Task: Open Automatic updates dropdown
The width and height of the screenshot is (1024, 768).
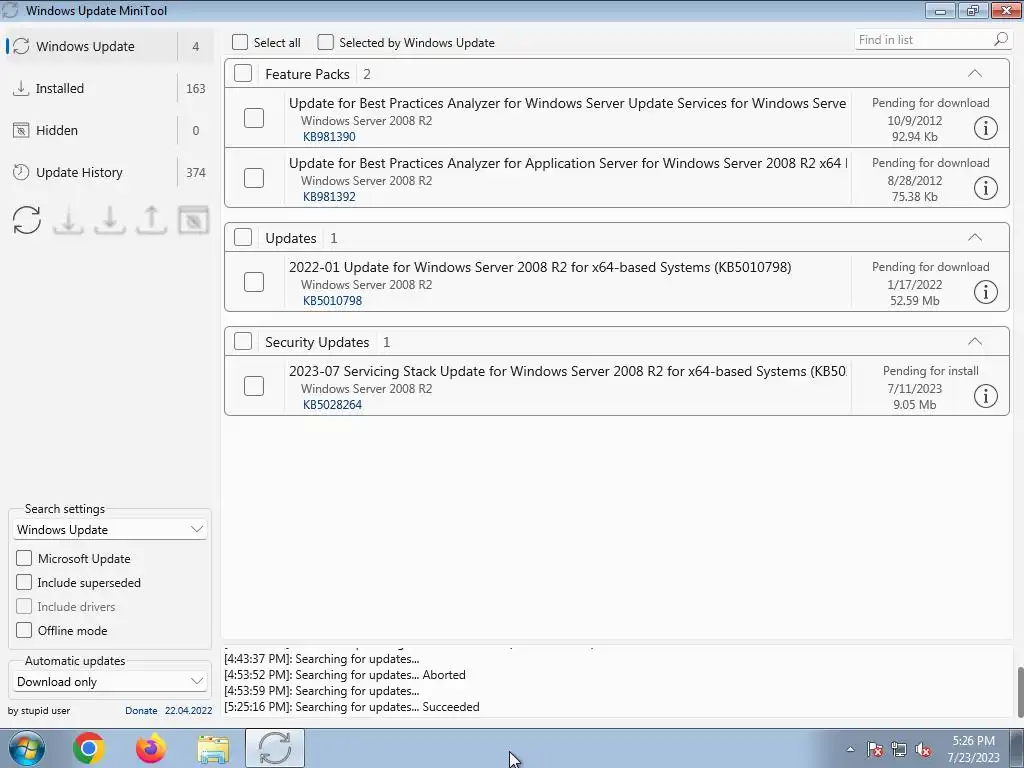Action: (110, 682)
